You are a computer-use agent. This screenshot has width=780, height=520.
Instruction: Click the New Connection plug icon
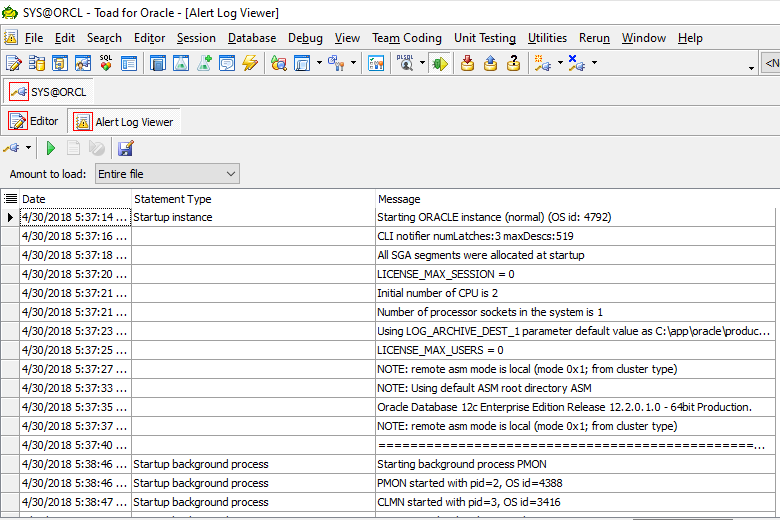(542, 63)
